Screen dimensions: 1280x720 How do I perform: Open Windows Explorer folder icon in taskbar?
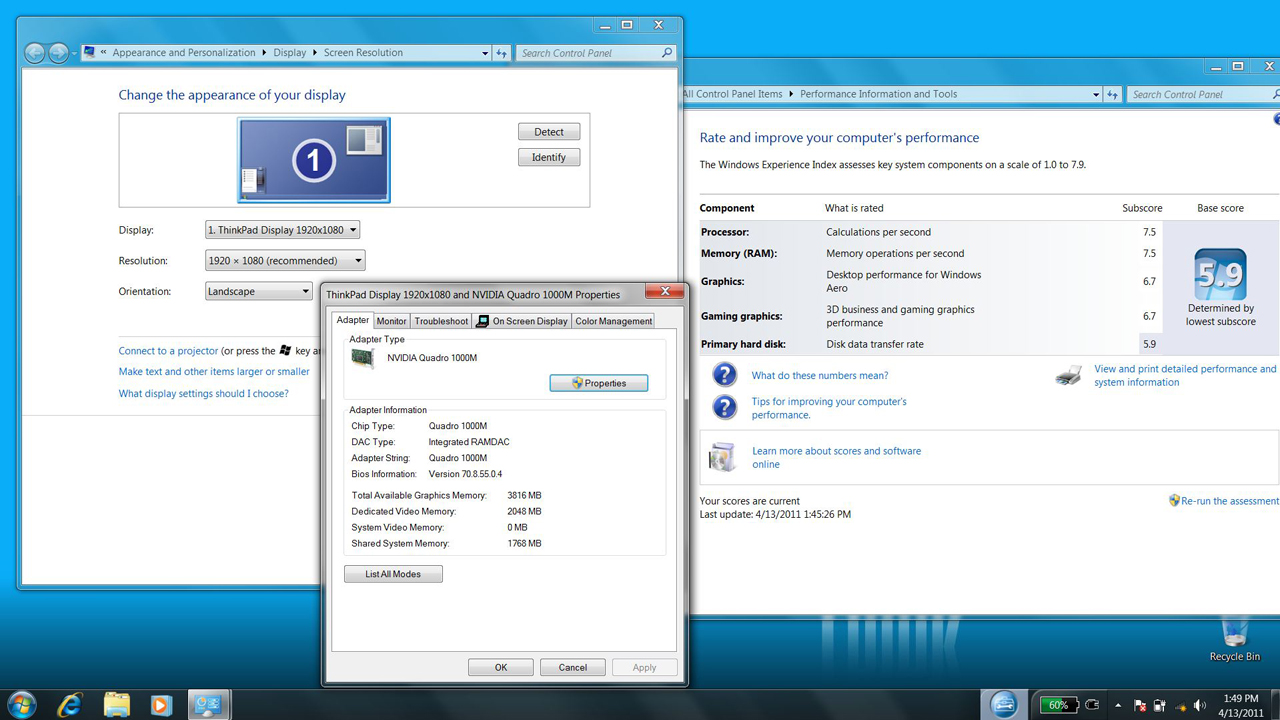(x=116, y=704)
